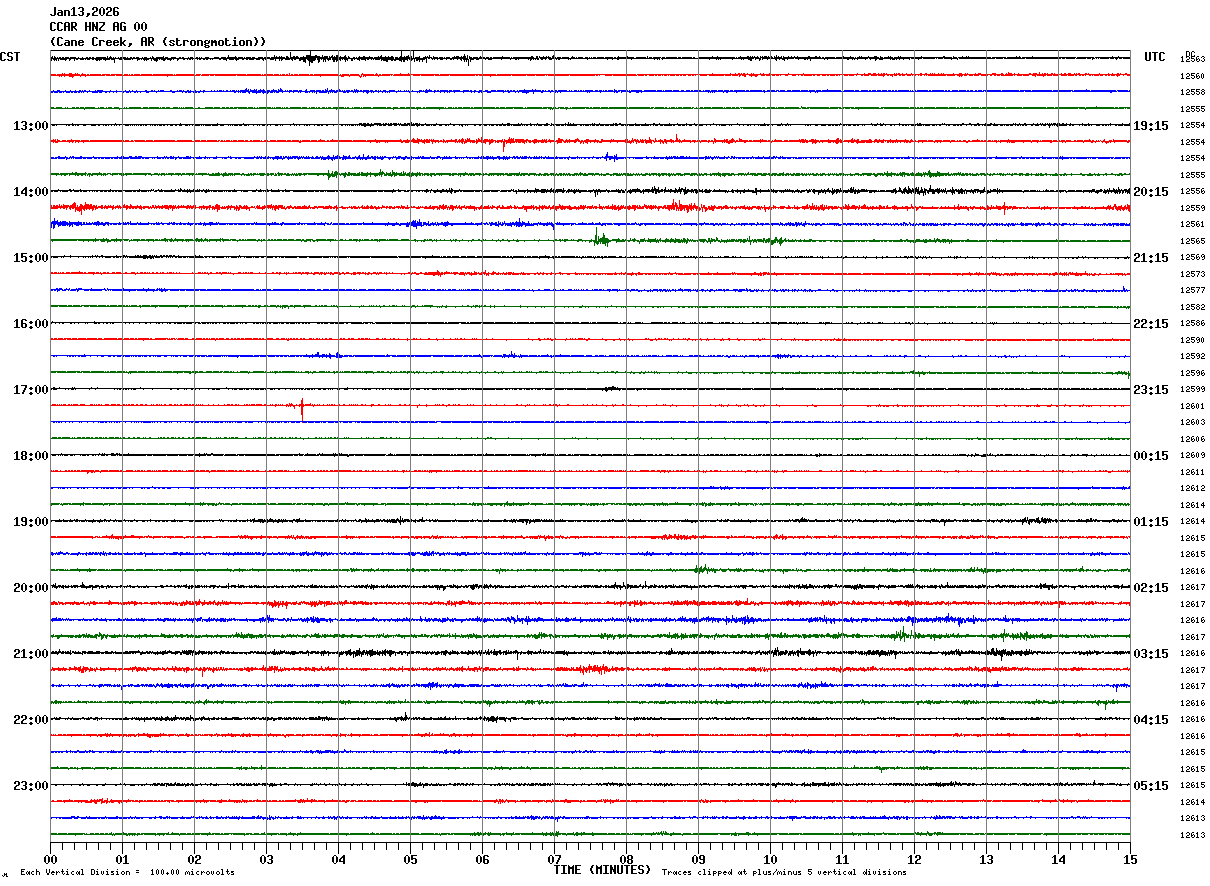Click minute 10 on the time axis
Image resolution: width=1210 pixels, height=886 pixels.
point(770,859)
